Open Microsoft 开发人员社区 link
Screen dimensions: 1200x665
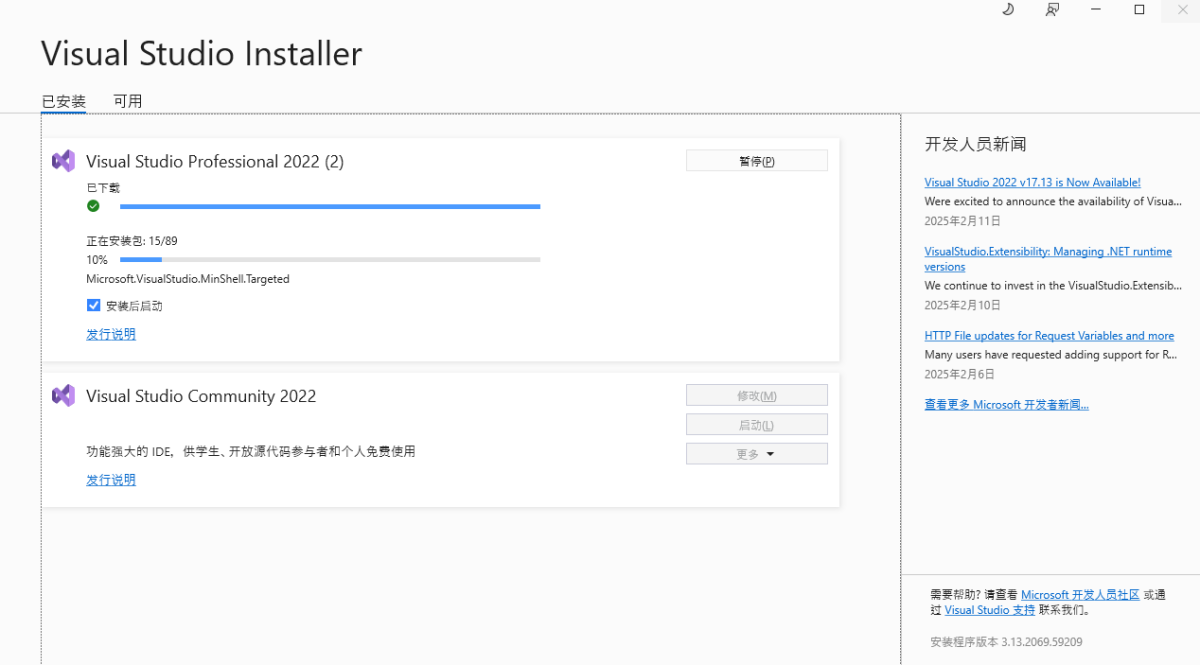click(1080, 594)
